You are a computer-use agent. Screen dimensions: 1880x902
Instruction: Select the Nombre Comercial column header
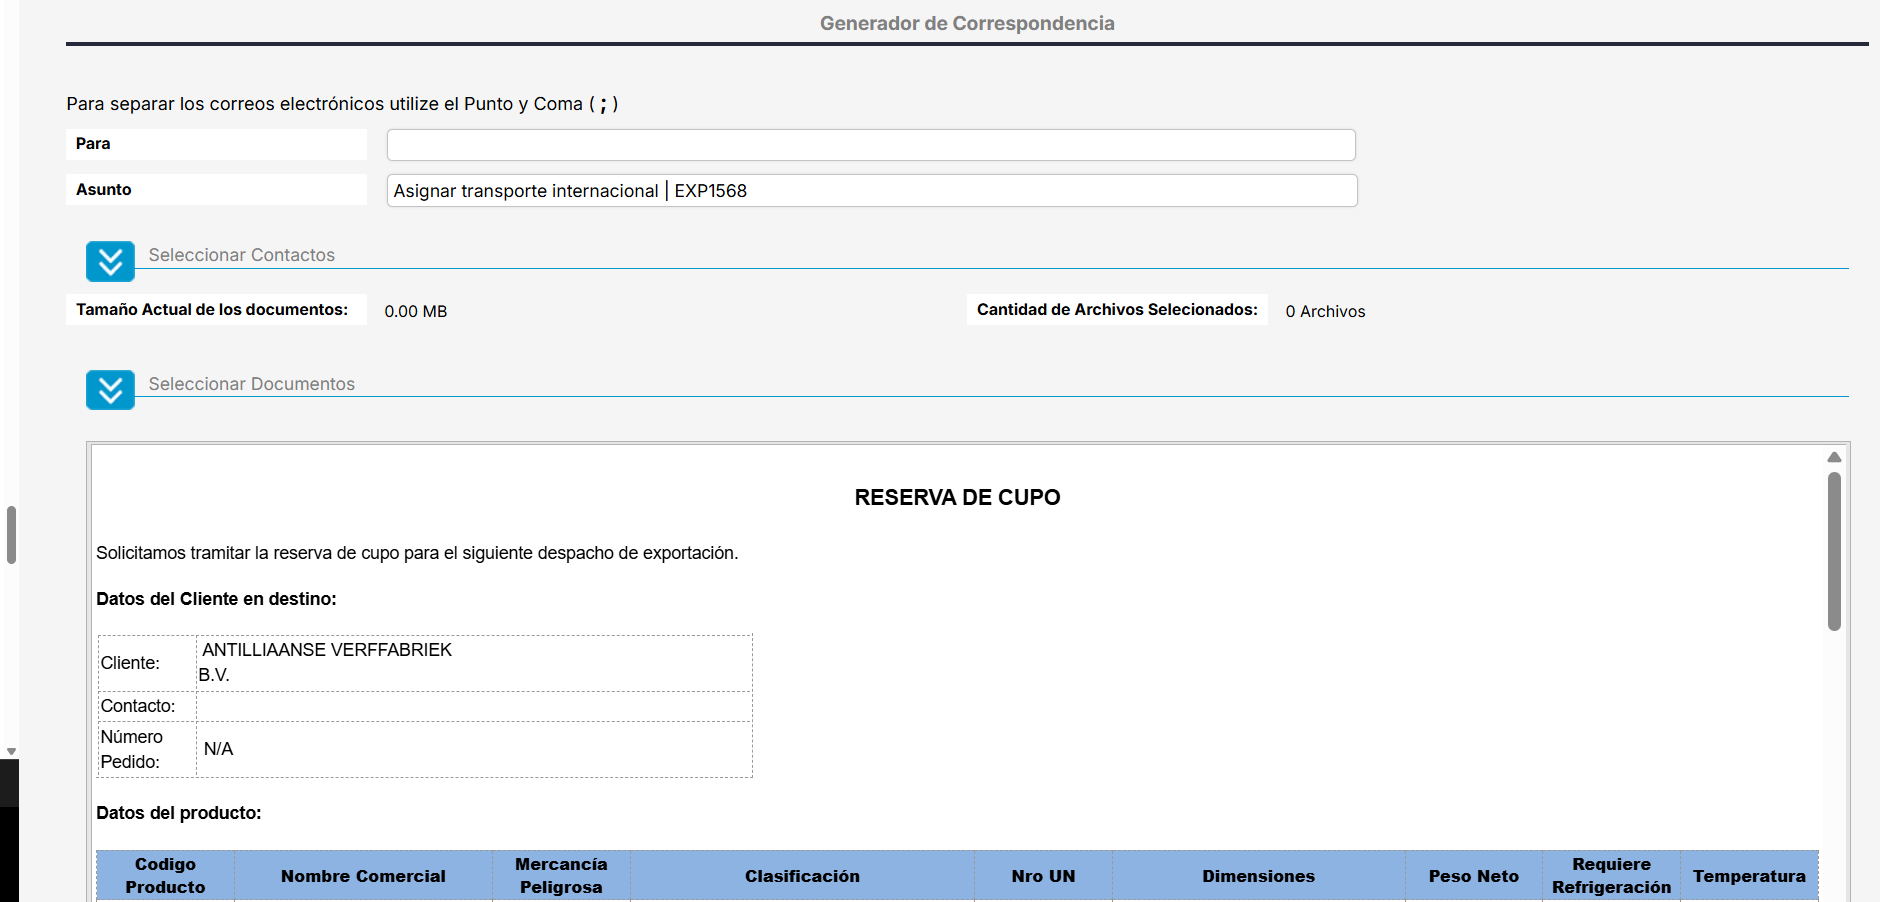(x=363, y=876)
